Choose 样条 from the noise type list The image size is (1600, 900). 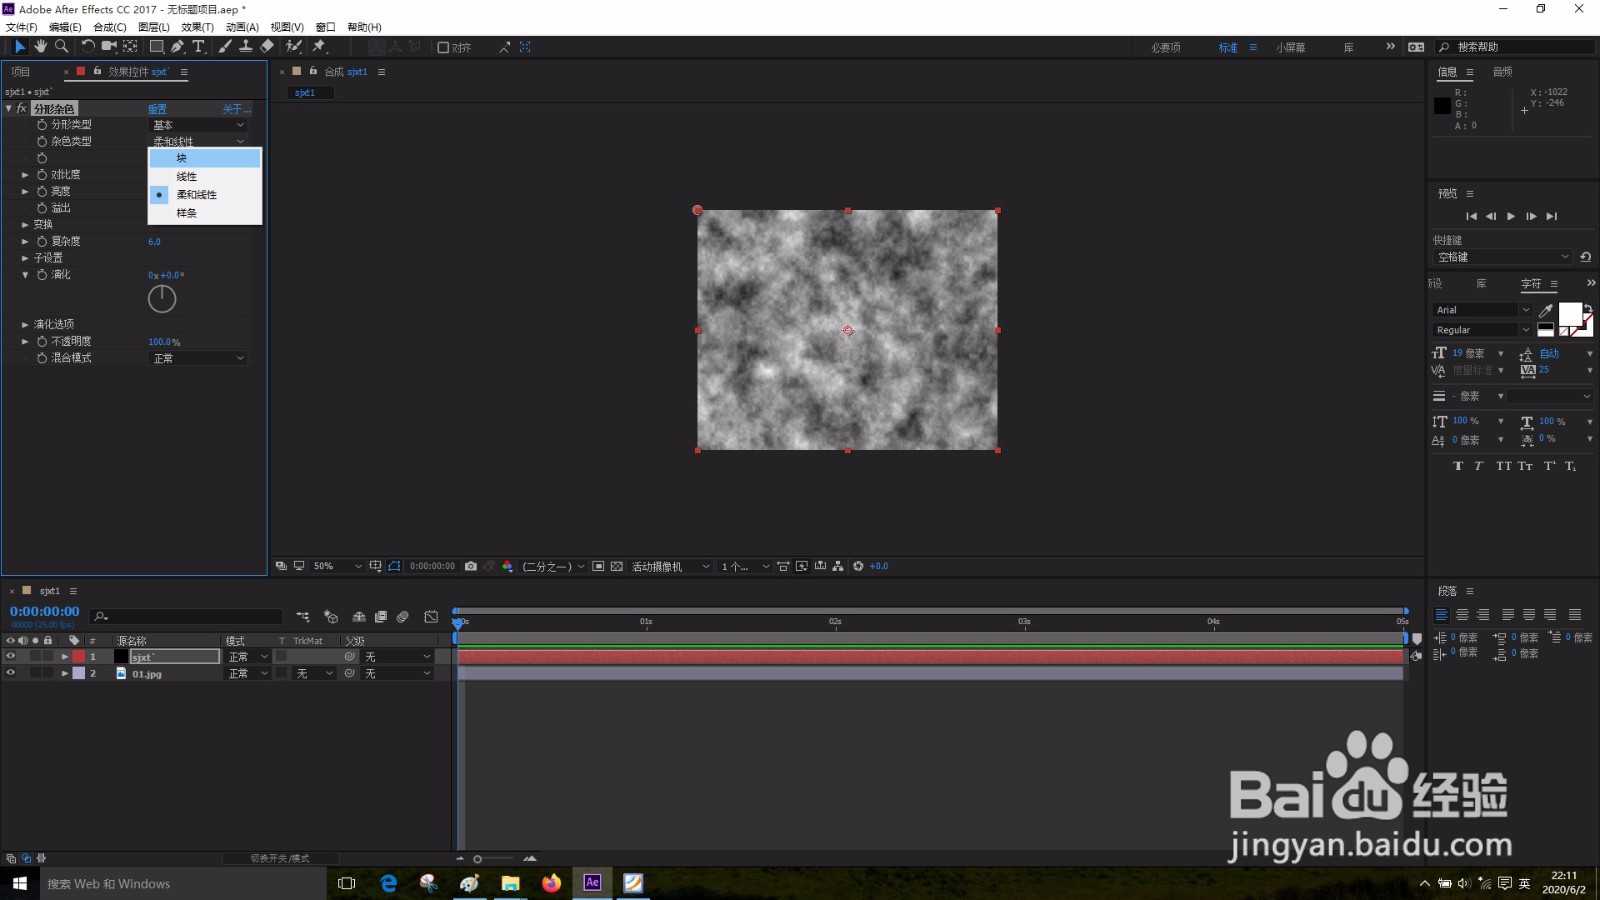pos(205,213)
